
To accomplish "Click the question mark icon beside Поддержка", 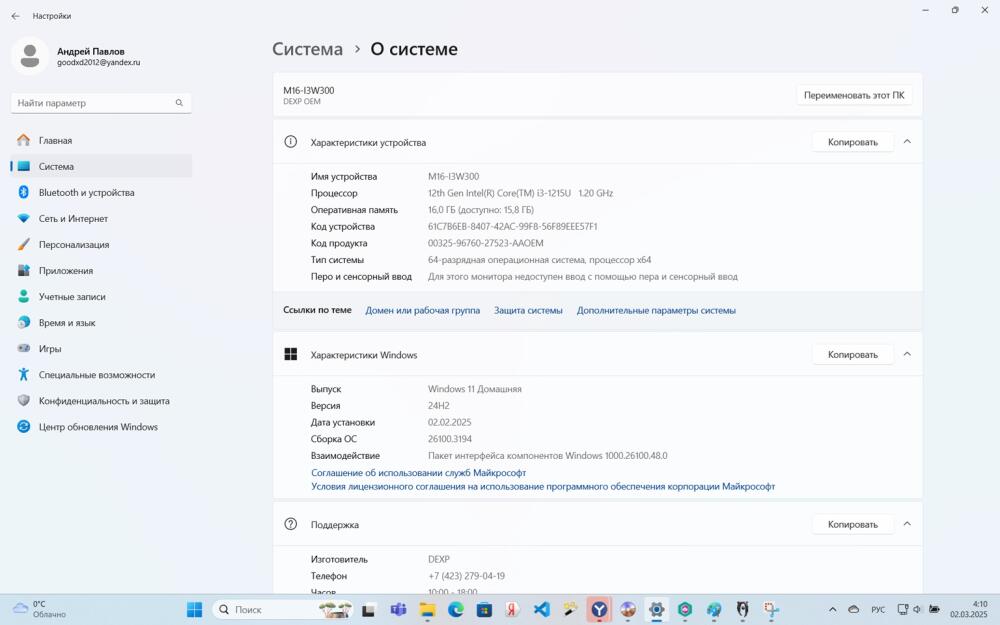I will click(x=290, y=524).
